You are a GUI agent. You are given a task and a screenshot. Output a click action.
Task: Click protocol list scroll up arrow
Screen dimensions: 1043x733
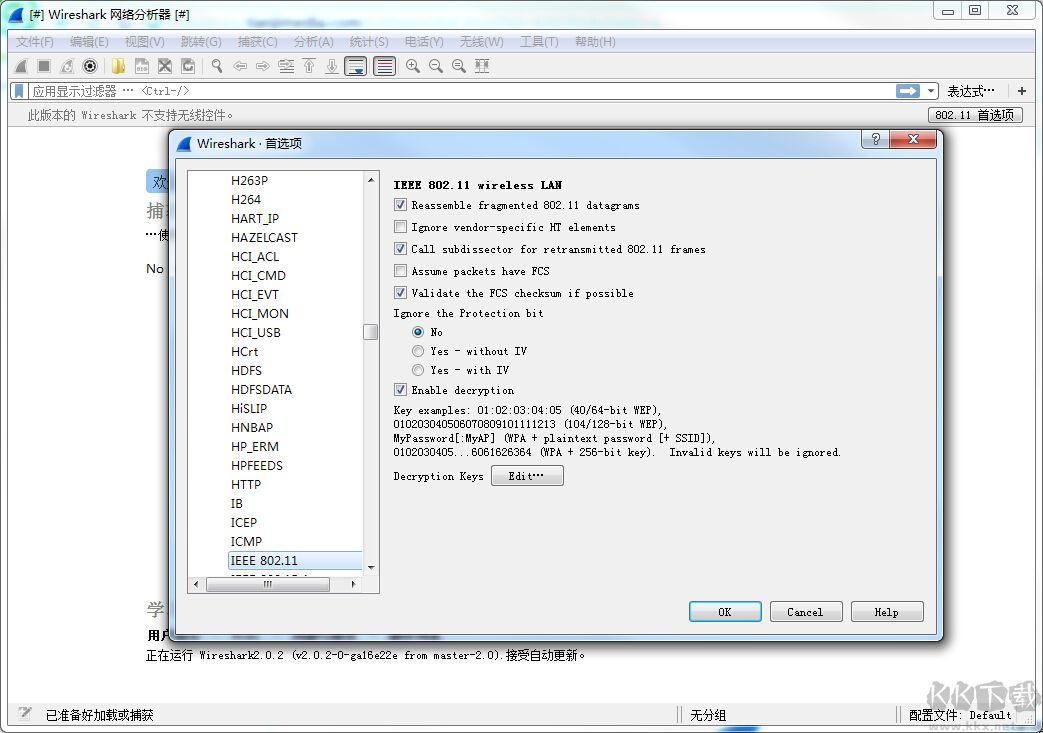point(371,180)
